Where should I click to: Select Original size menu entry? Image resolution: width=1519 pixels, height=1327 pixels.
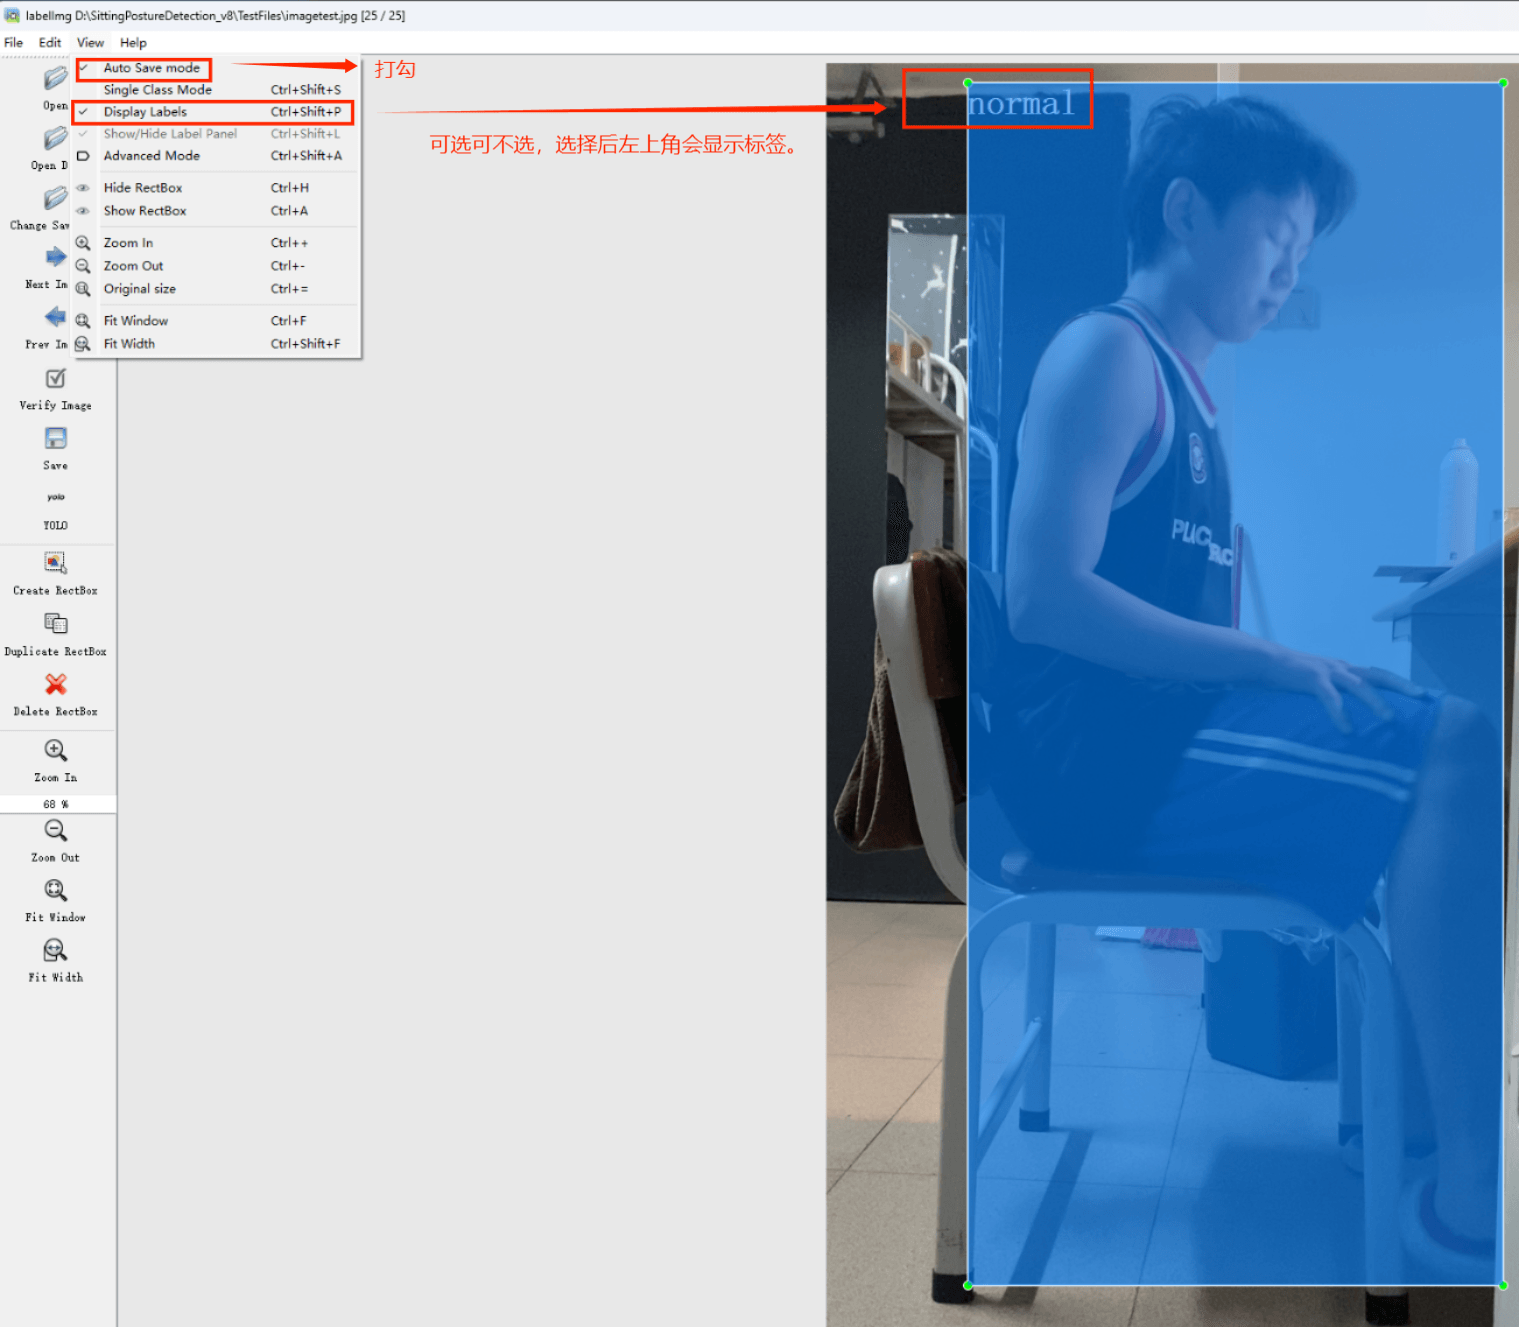click(140, 289)
